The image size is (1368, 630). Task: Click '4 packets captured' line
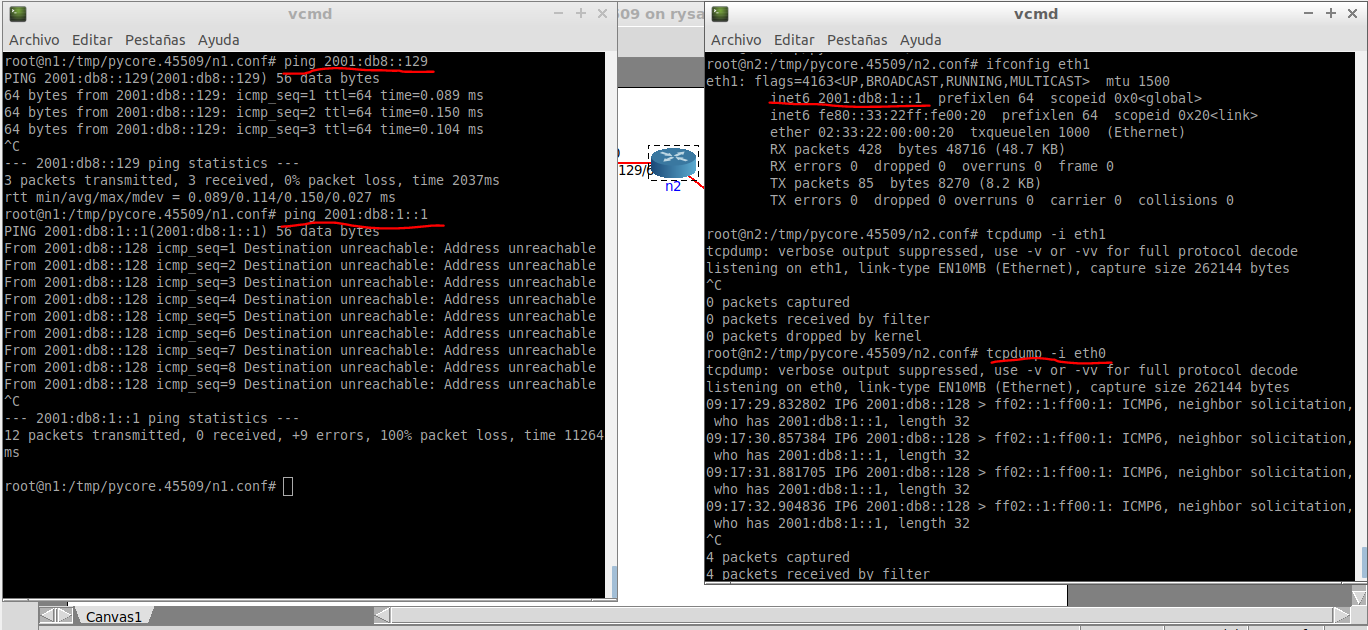[x=778, y=557]
